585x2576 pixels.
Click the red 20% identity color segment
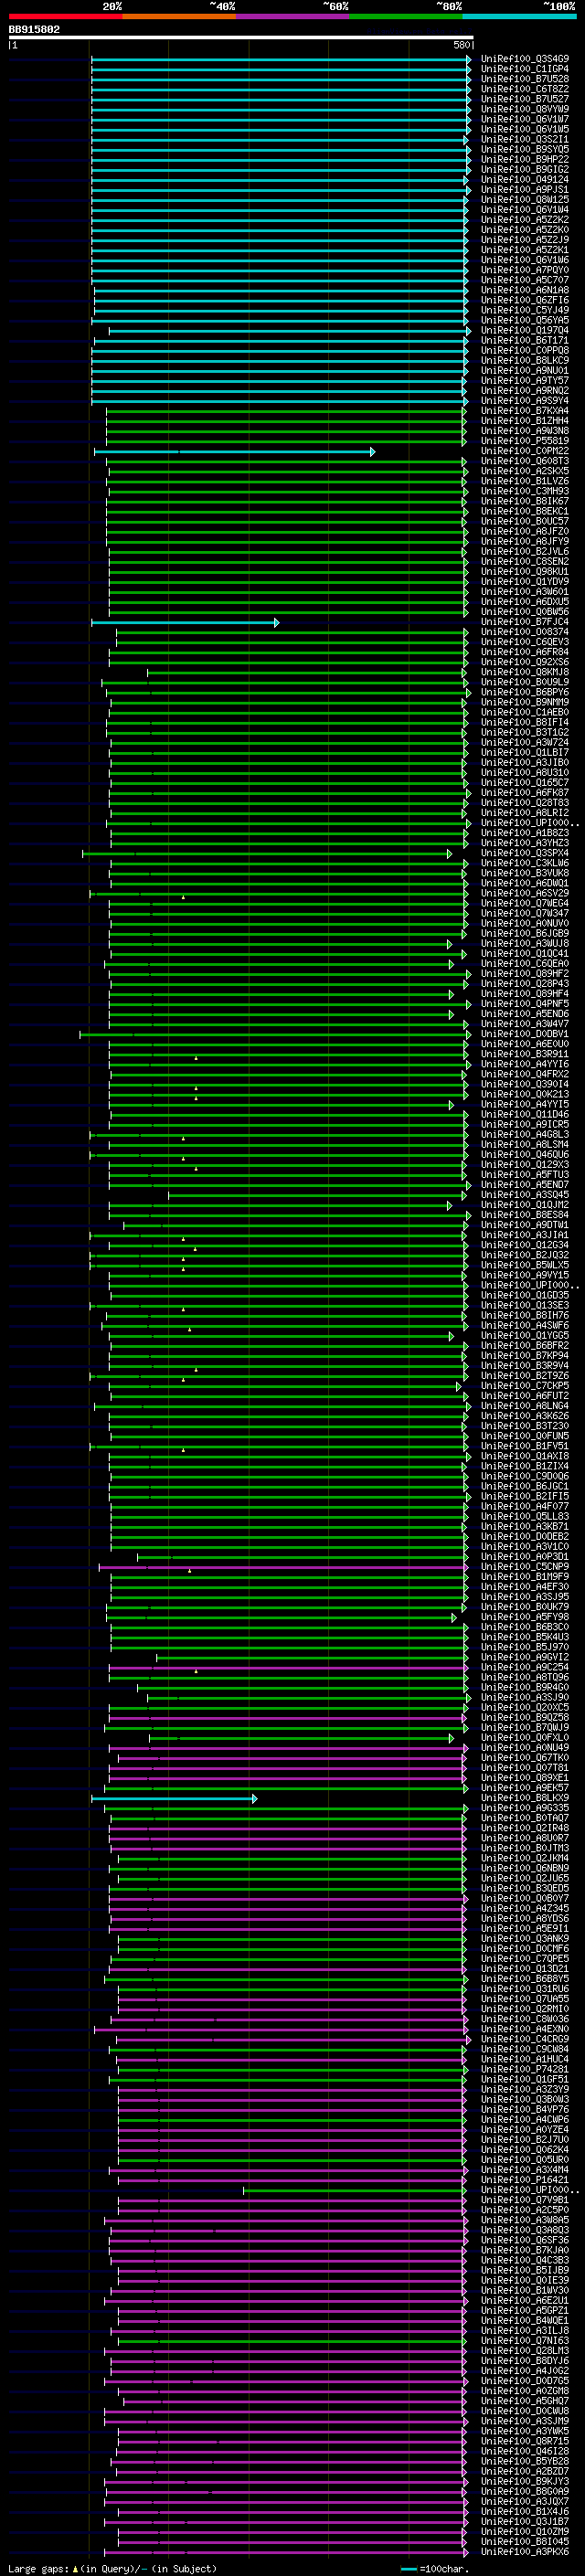point(65,16)
